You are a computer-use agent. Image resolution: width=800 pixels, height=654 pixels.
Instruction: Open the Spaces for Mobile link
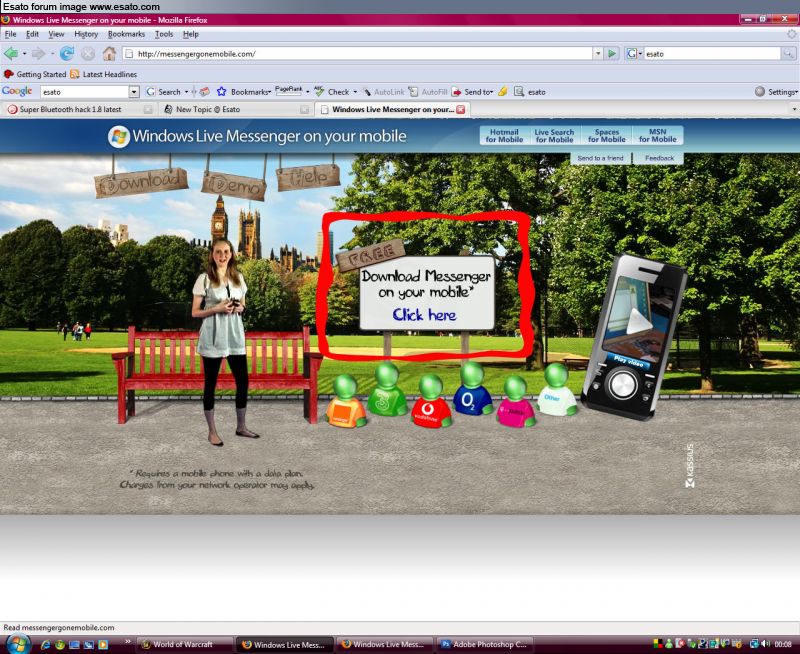607,136
